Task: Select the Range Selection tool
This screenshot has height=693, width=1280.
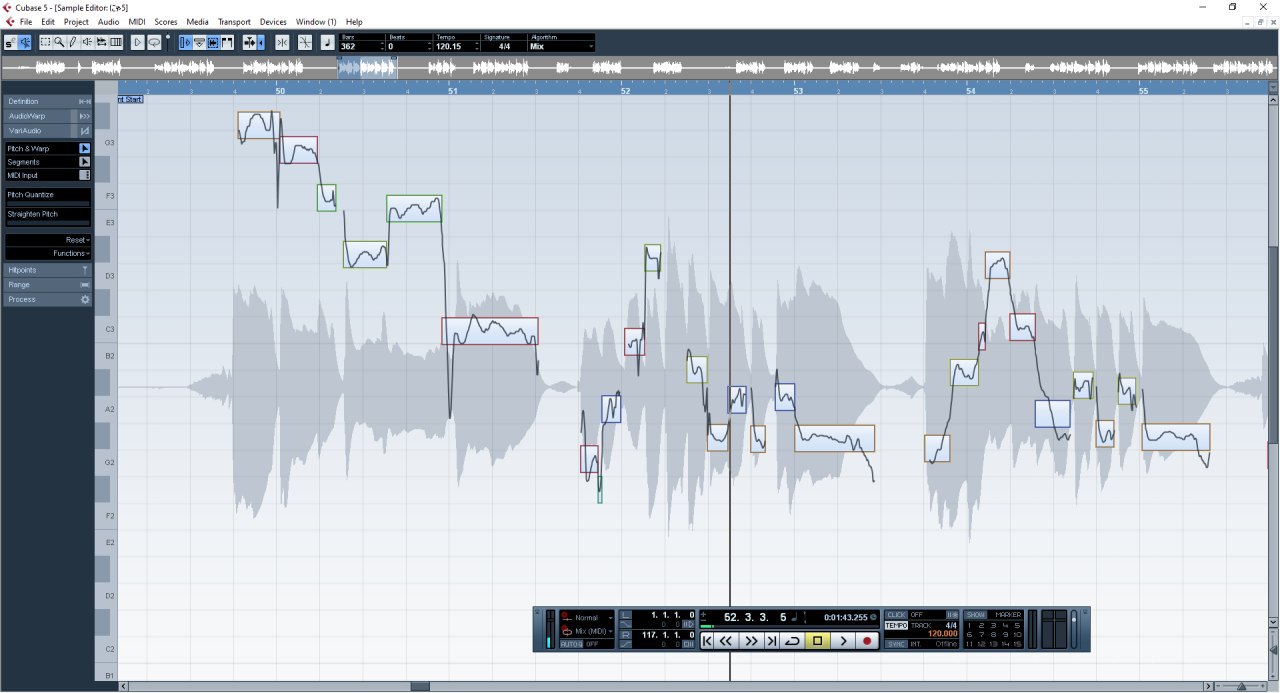Action: (x=46, y=43)
